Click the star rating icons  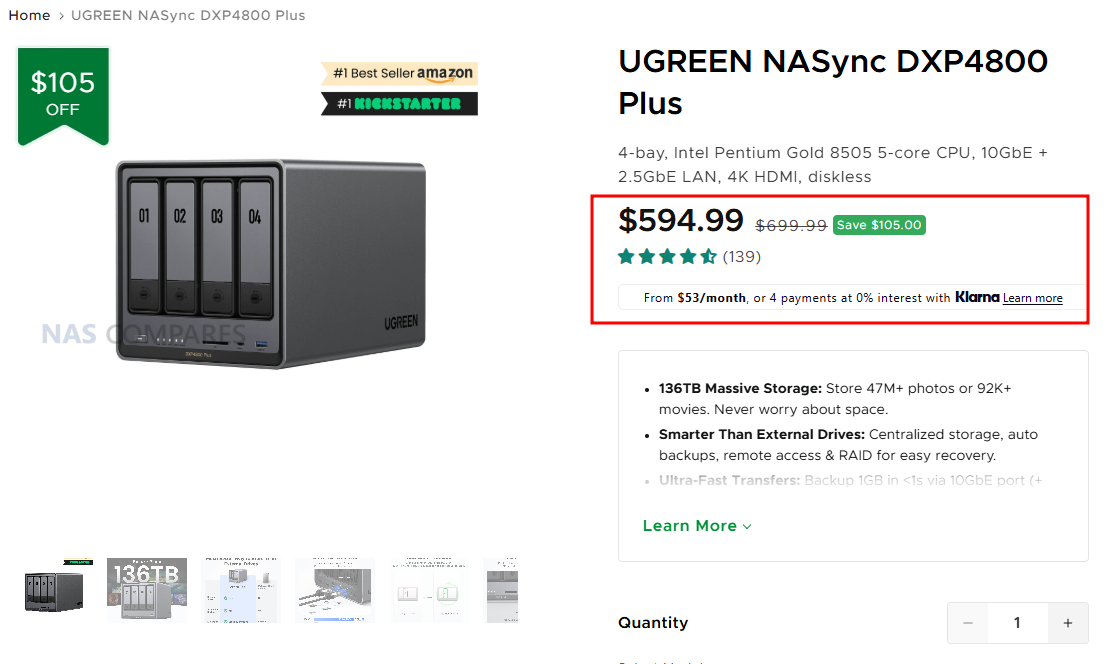(x=667, y=257)
